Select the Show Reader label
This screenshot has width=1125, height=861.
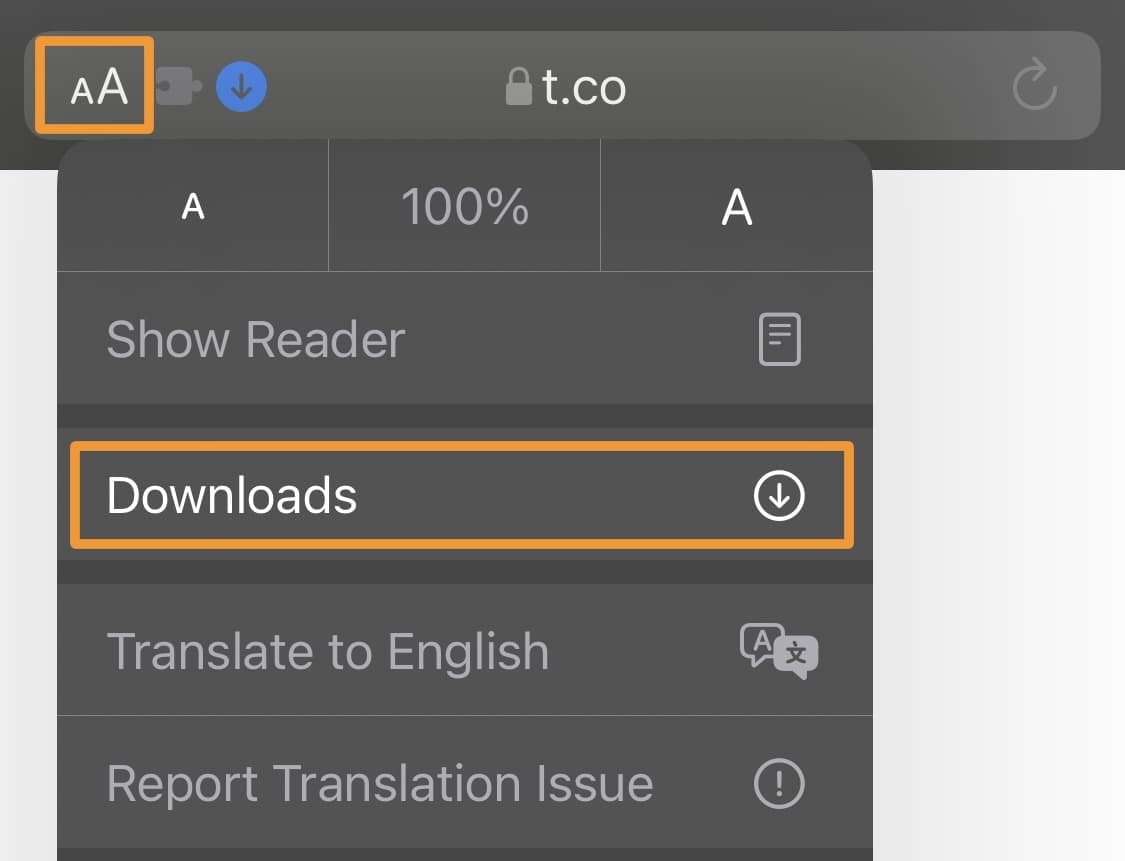pos(255,340)
